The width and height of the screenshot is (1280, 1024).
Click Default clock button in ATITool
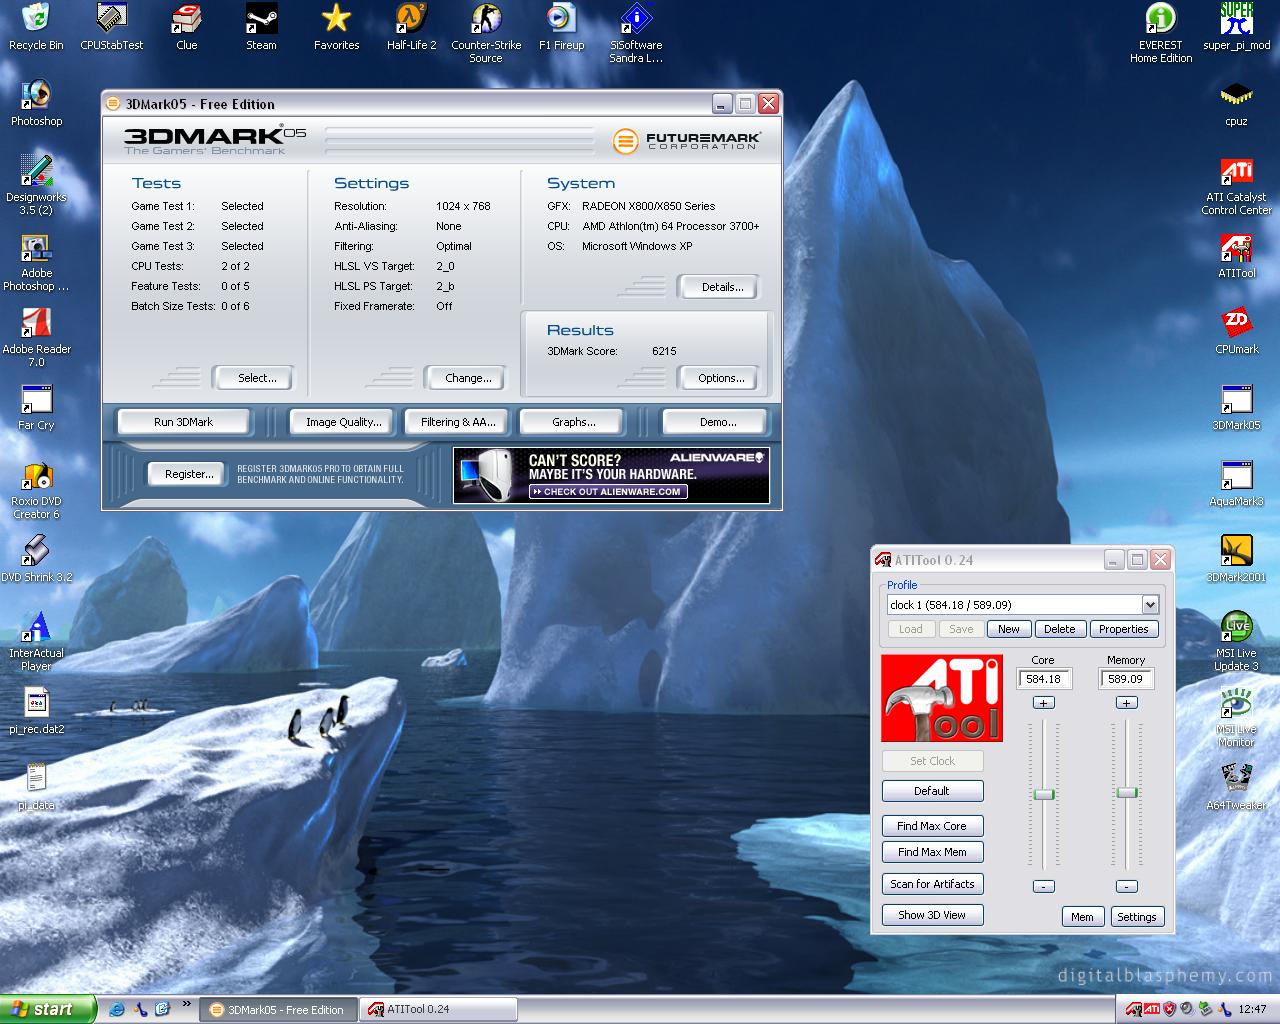pos(932,791)
